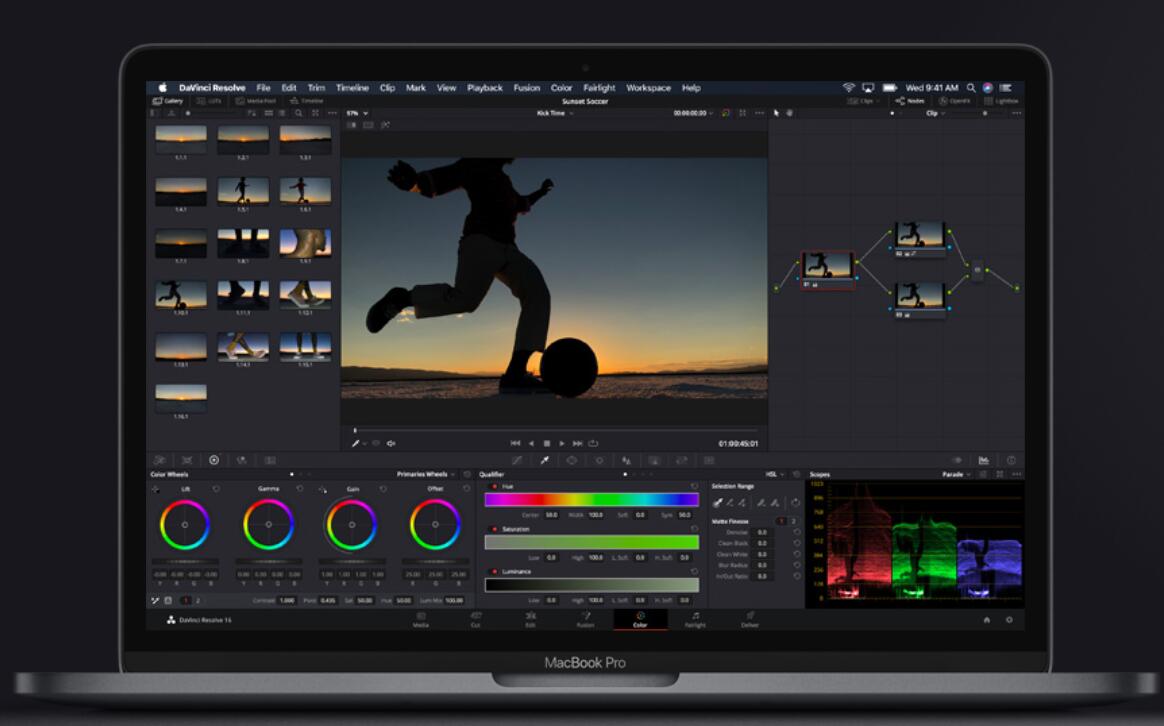Viewport: 1164px width, 726px height.
Task: Toggle the Hue qualifier enable dot
Action: click(x=494, y=486)
